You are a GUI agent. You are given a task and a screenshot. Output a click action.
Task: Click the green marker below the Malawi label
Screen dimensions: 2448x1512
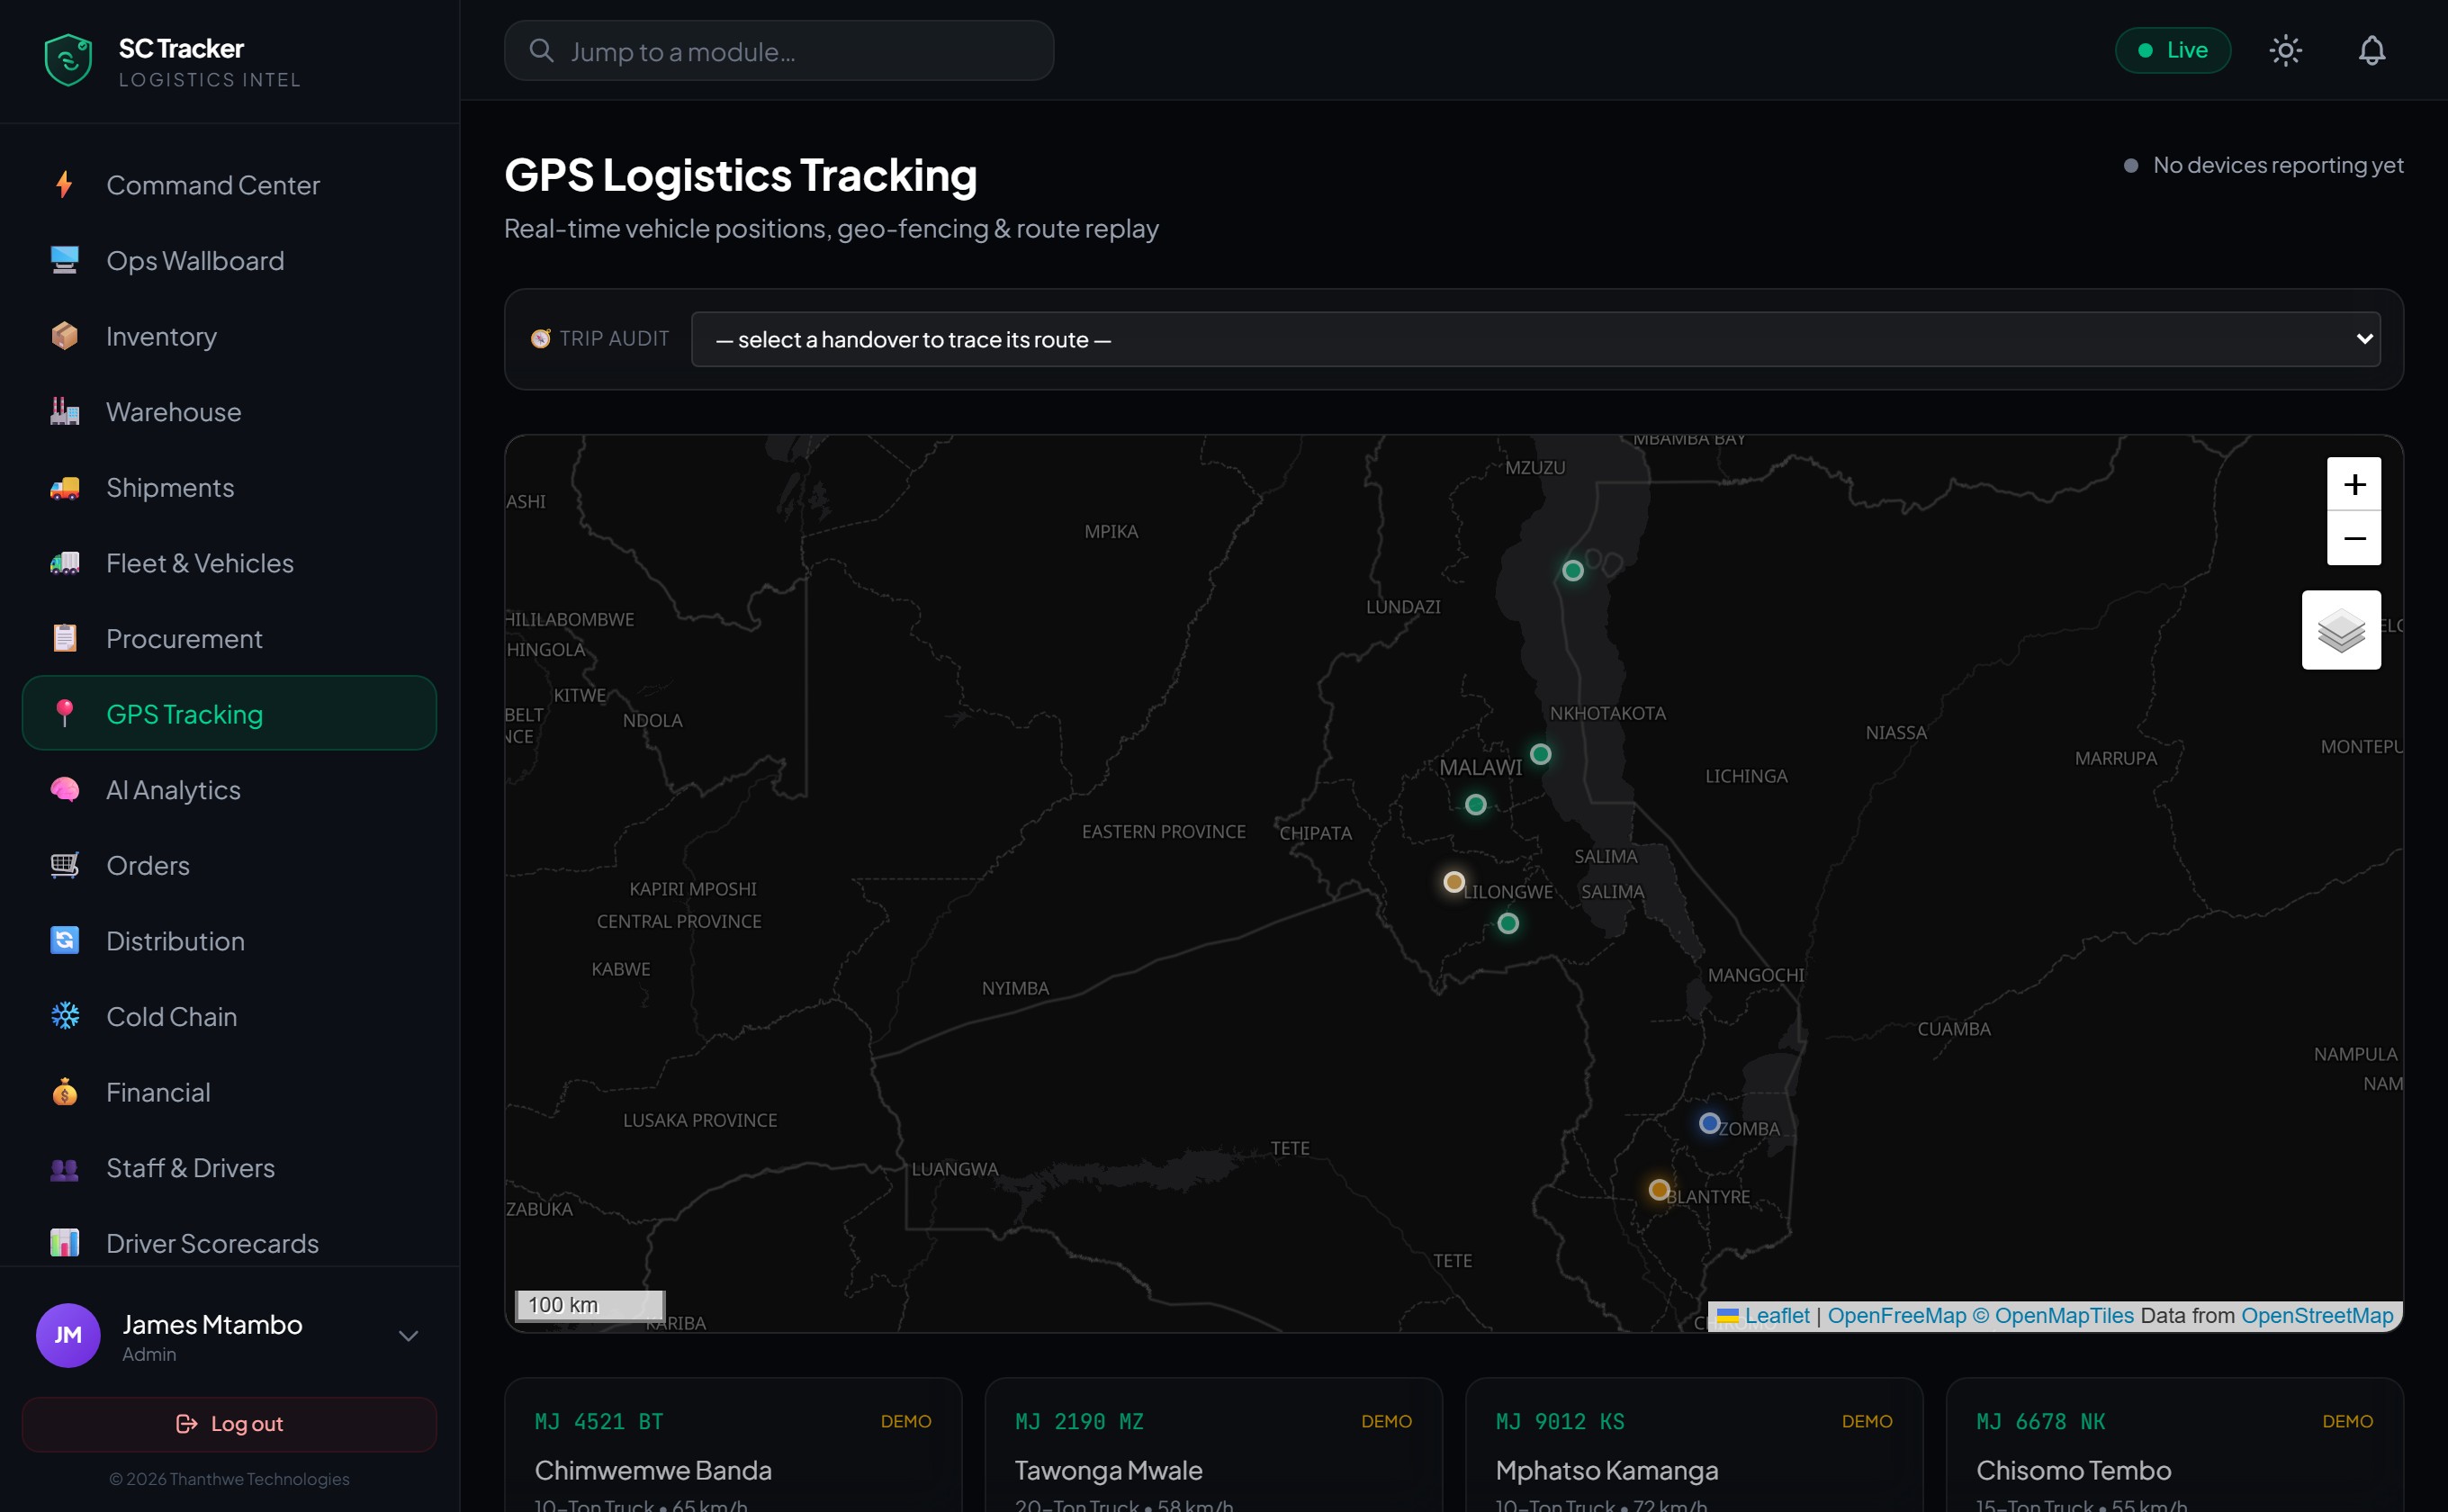pyautogui.click(x=1476, y=804)
